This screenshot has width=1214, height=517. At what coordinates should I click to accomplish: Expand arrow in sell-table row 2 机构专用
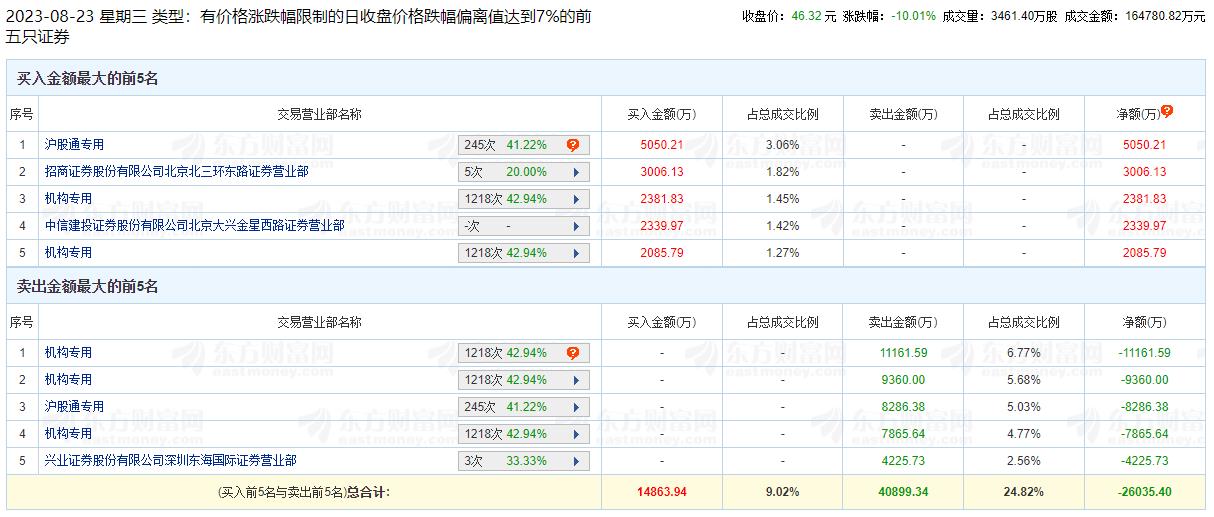(x=576, y=380)
